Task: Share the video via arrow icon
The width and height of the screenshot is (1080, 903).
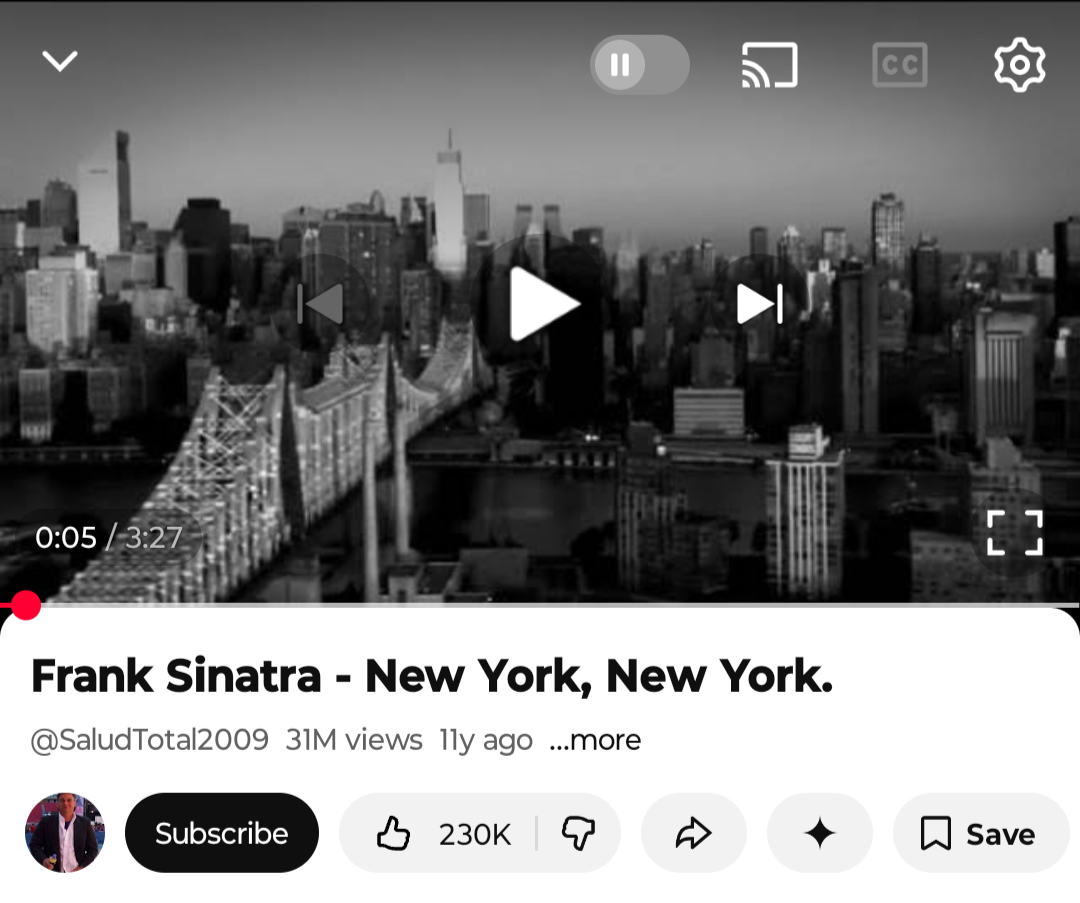Action: coord(694,833)
